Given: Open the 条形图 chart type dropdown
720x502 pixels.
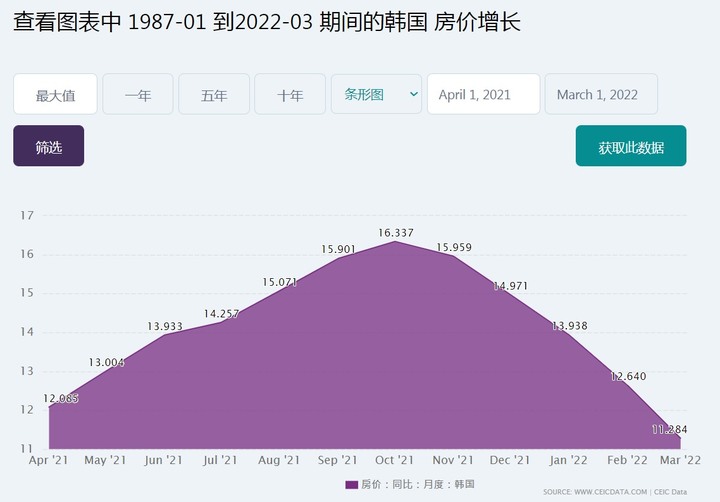Looking at the screenshot, I should tap(376, 94).
